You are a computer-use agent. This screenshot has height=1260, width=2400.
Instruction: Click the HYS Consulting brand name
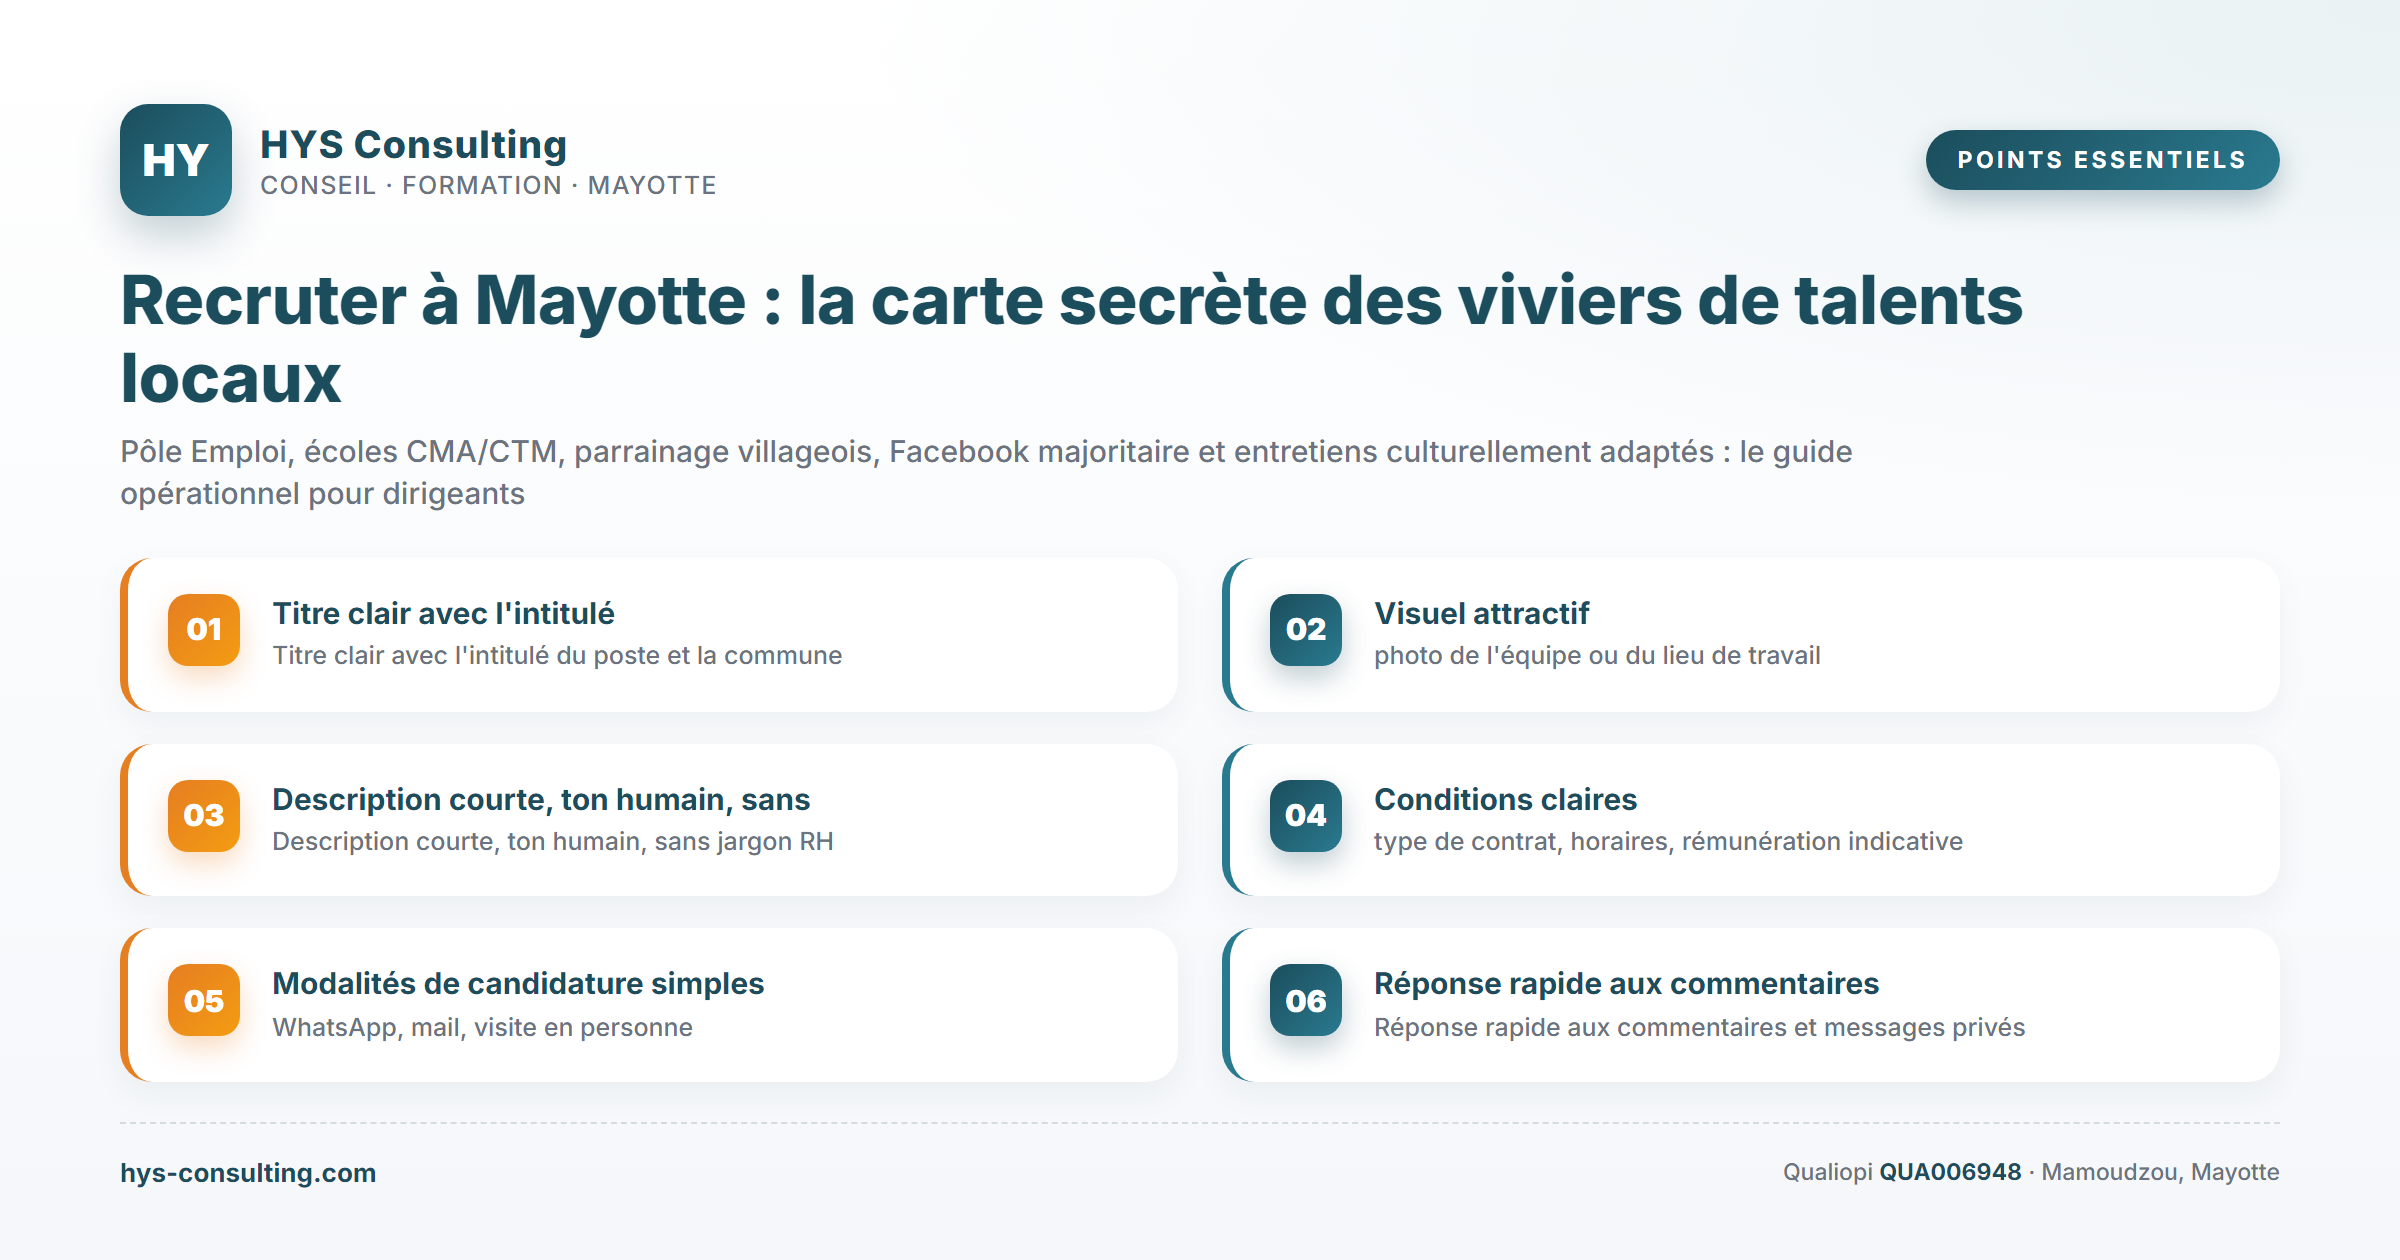tap(413, 145)
